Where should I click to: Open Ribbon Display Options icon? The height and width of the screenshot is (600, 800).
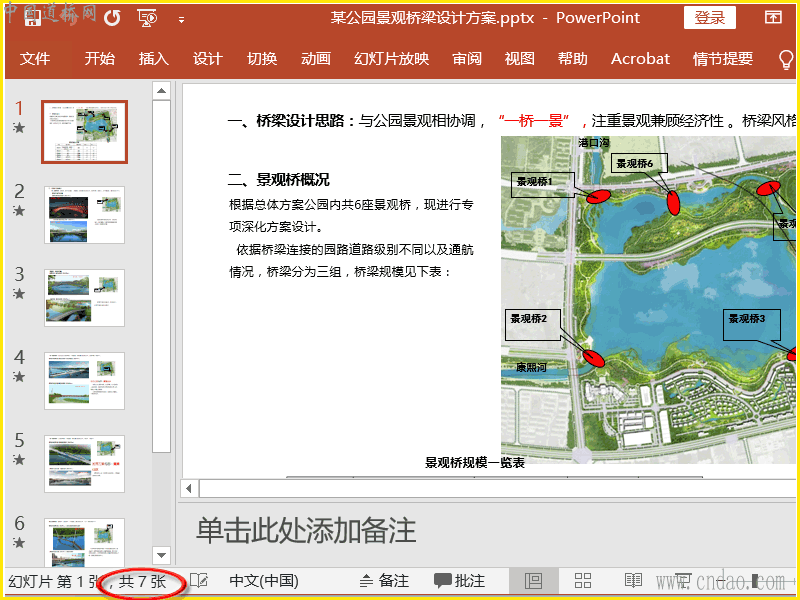(x=773, y=17)
